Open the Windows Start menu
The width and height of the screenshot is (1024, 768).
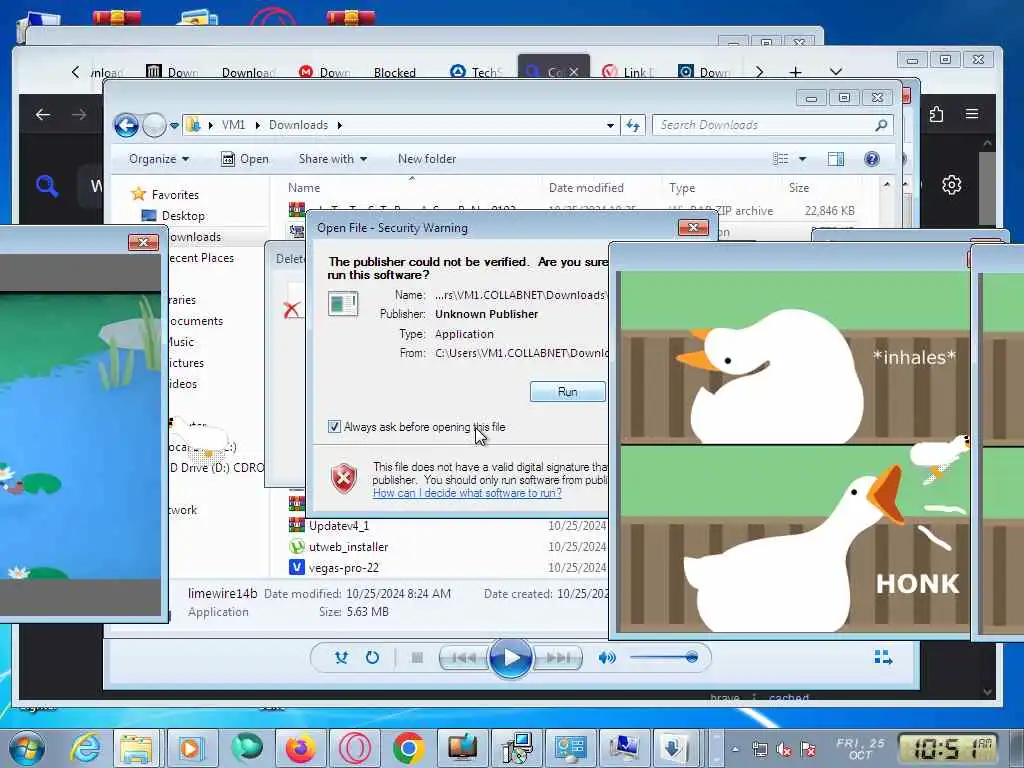tap(27, 748)
